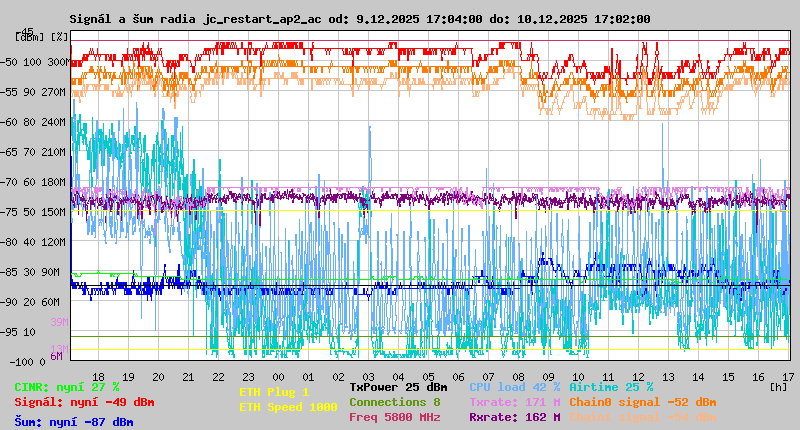Click the 'Freq 5800 MHz' legend label
The image size is (800, 430).
[x=395, y=417]
